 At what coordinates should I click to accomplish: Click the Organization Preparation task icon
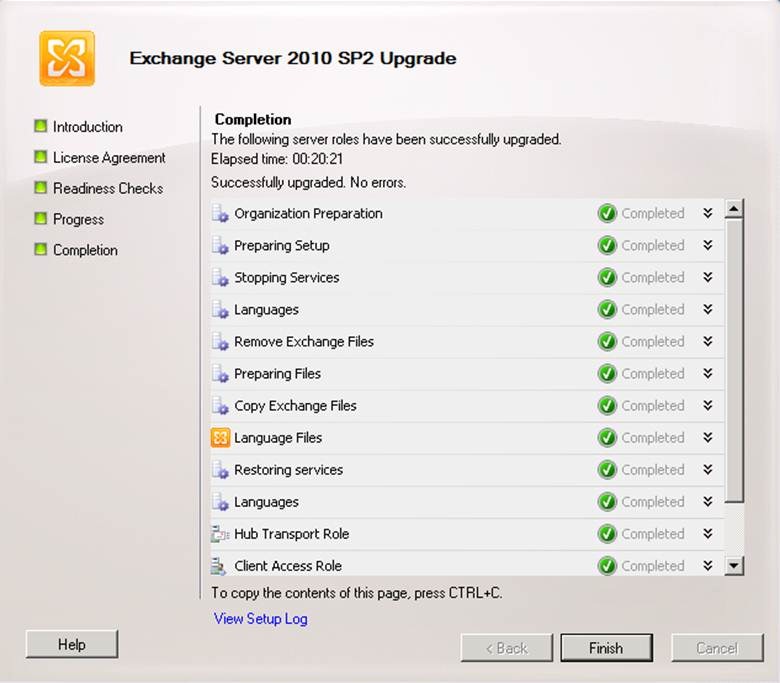220,214
